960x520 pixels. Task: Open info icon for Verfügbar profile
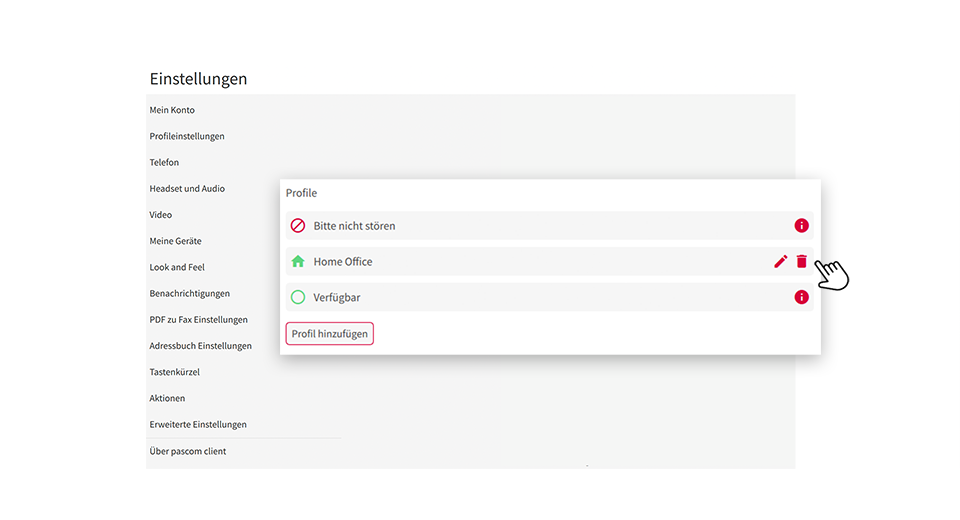[801, 297]
